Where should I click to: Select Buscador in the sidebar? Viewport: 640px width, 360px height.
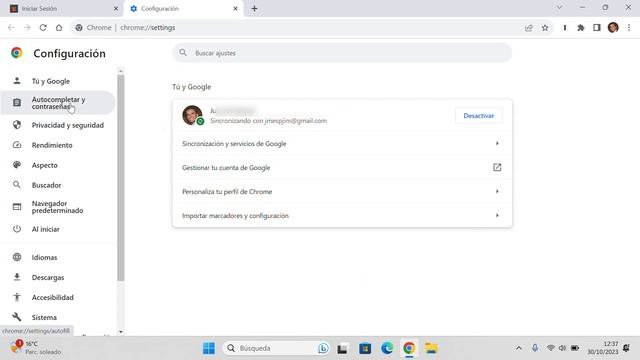(46, 185)
